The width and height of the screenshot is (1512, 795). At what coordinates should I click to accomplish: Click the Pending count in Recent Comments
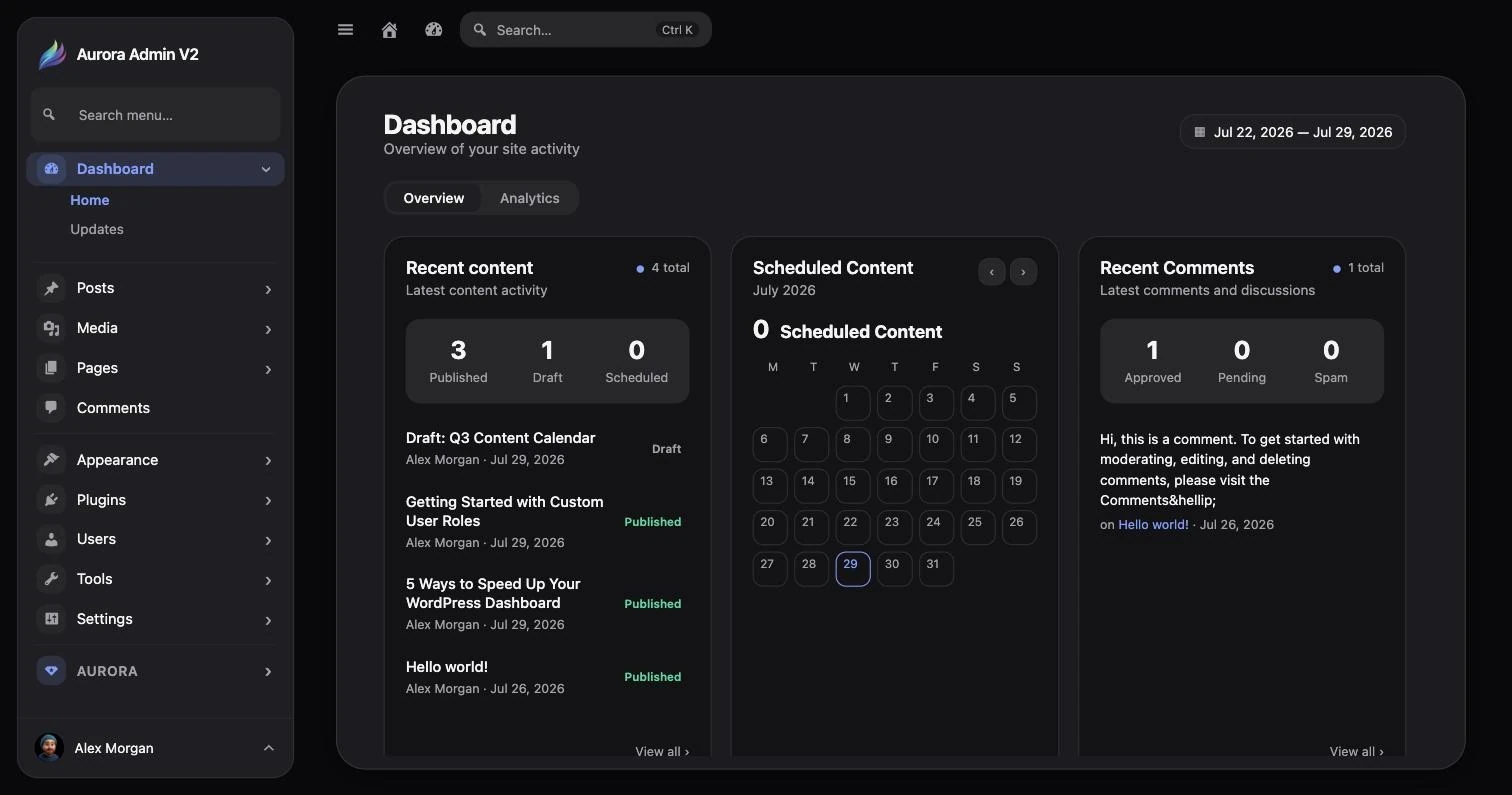(x=1242, y=350)
